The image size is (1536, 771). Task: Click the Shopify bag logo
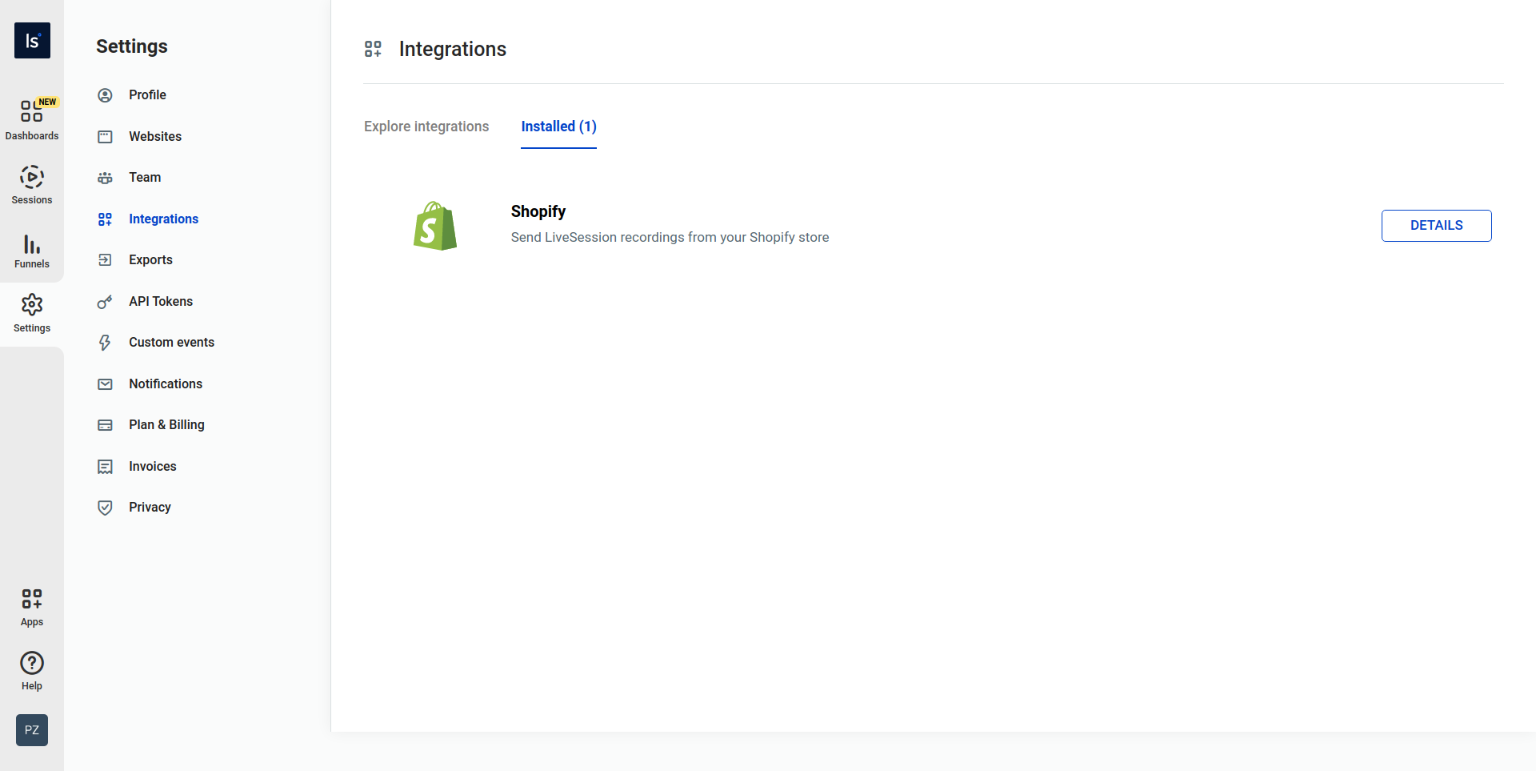pyautogui.click(x=435, y=225)
